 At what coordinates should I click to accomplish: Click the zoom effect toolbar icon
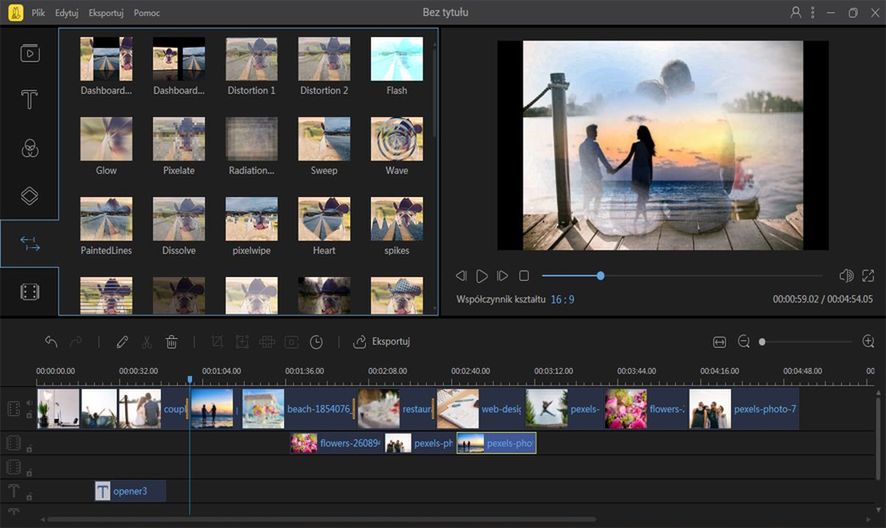242,341
